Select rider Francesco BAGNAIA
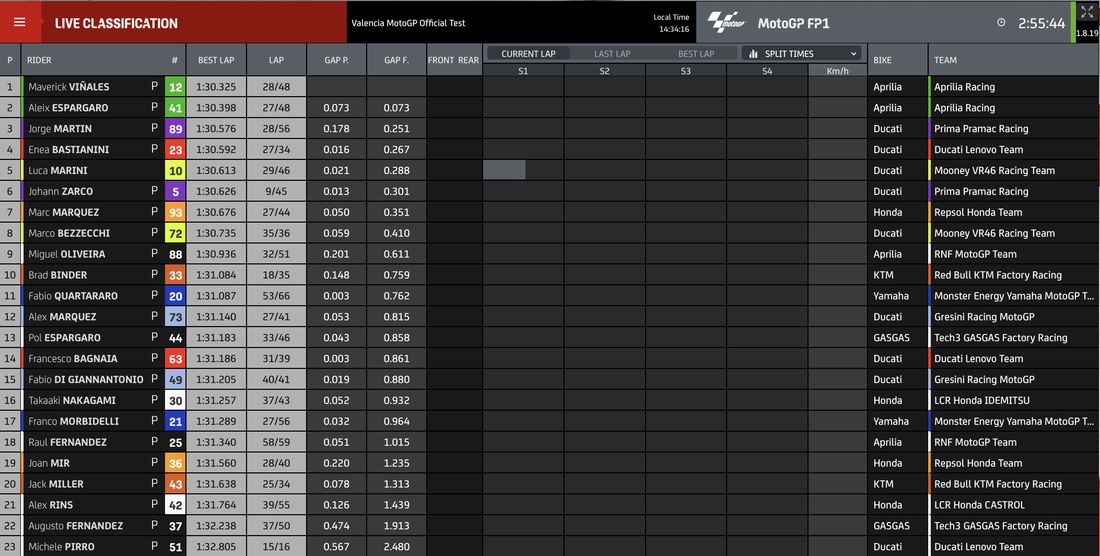1100x556 pixels. (x=72, y=358)
